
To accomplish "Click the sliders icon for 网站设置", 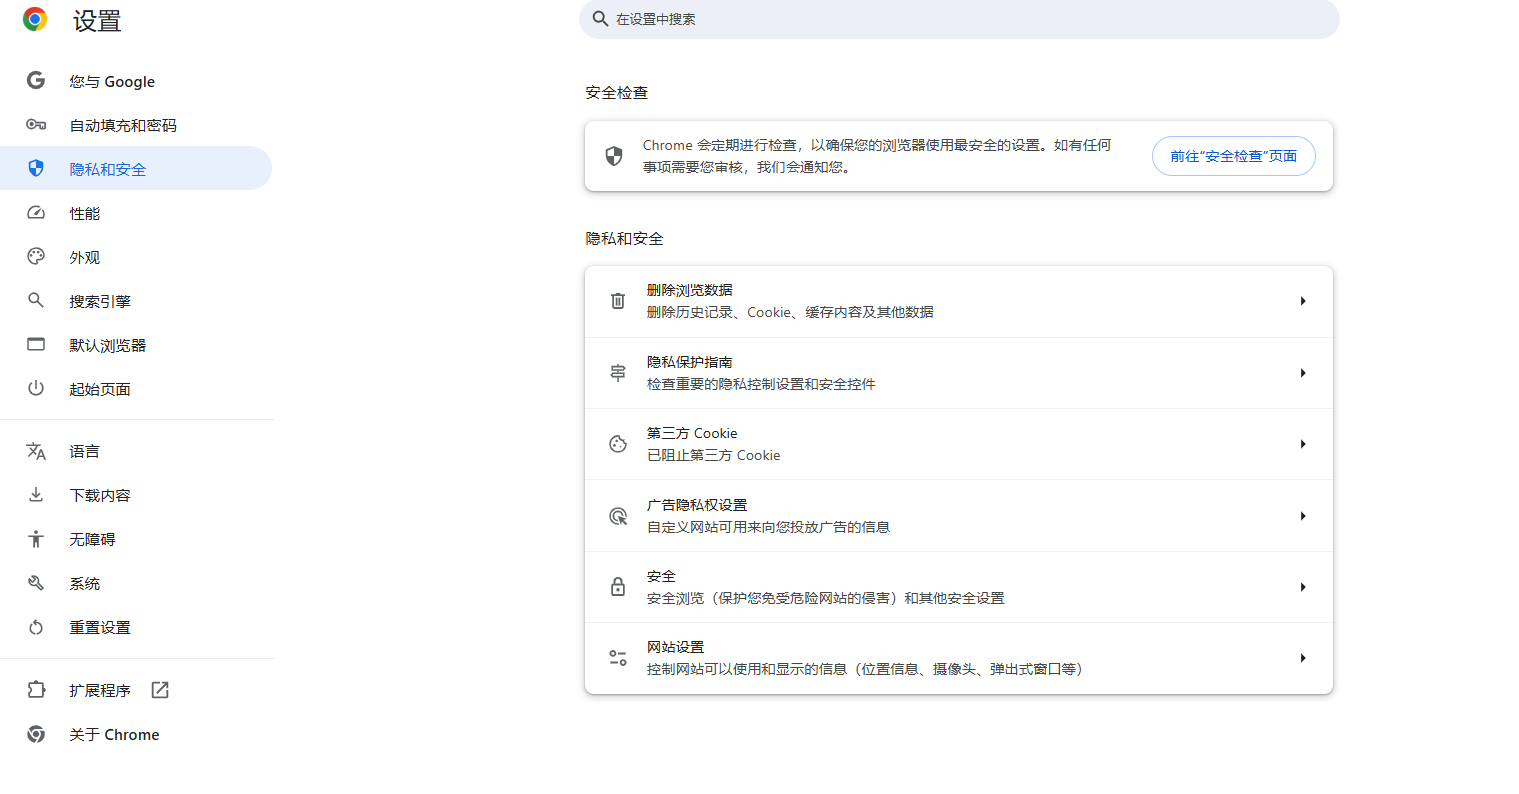I will tap(618, 658).
